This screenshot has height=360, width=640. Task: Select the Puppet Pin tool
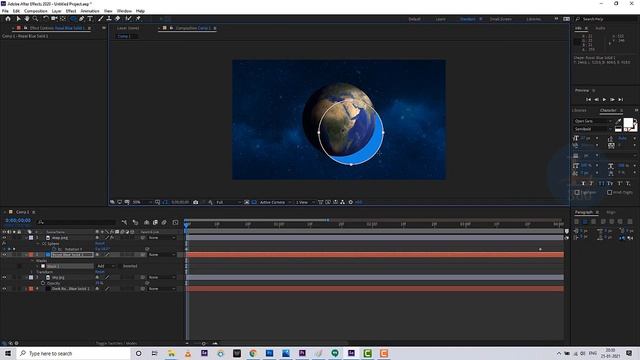138,18
